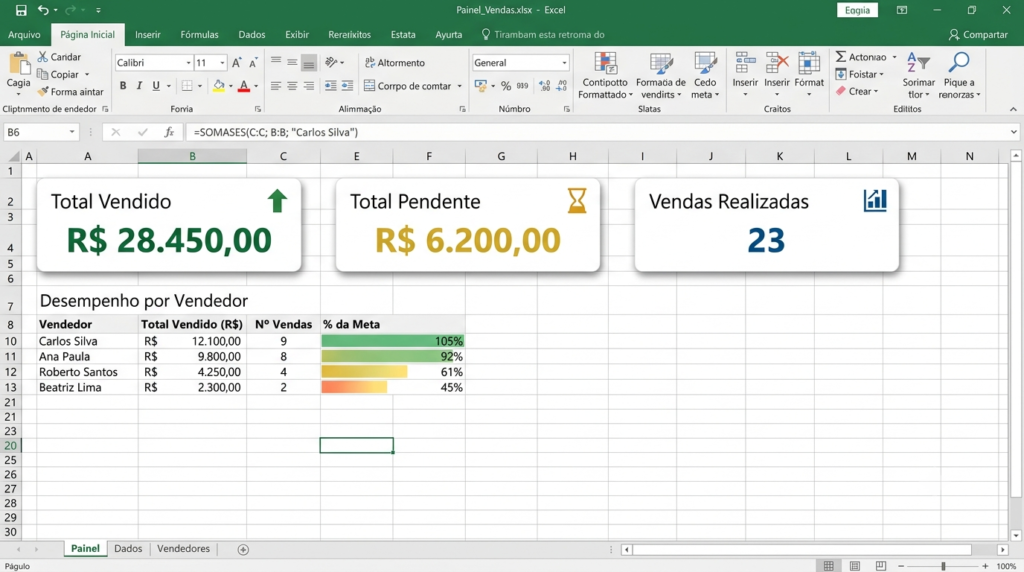Image resolution: width=1024 pixels, height=572 pixels.
Task: Move the zoom slider handle in the status bar
Action: pos(943,566)
